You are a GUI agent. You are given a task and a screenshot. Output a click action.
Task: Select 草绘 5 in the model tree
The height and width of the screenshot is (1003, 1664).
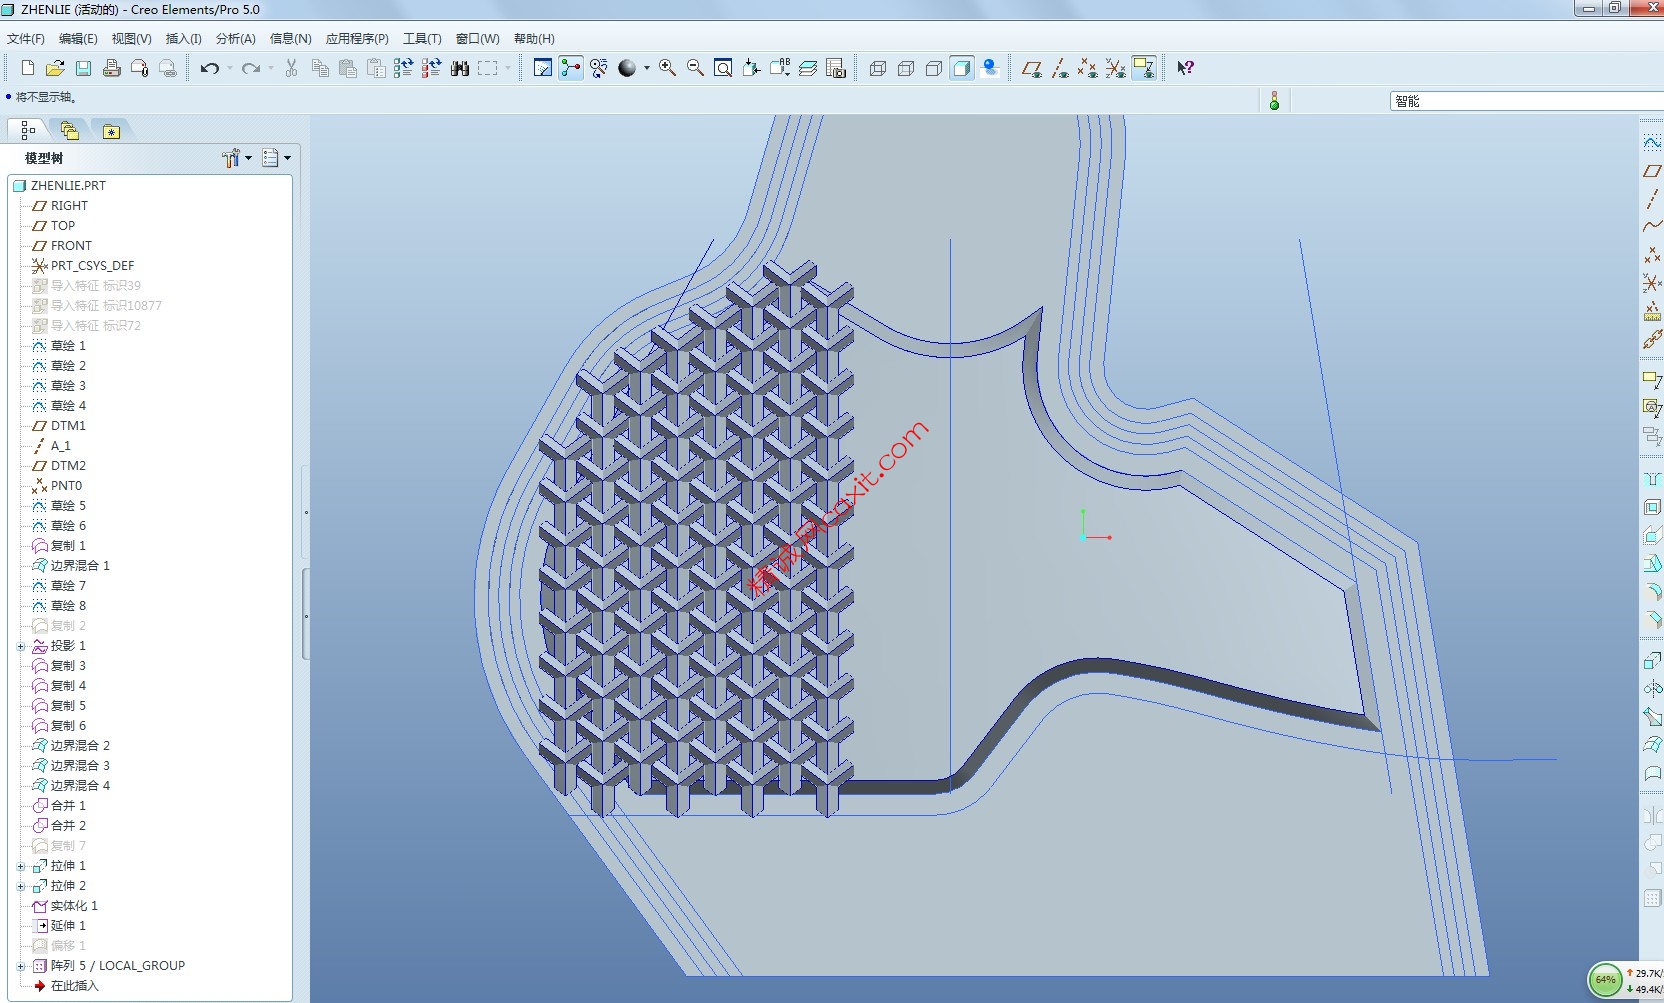click(59, 506)
